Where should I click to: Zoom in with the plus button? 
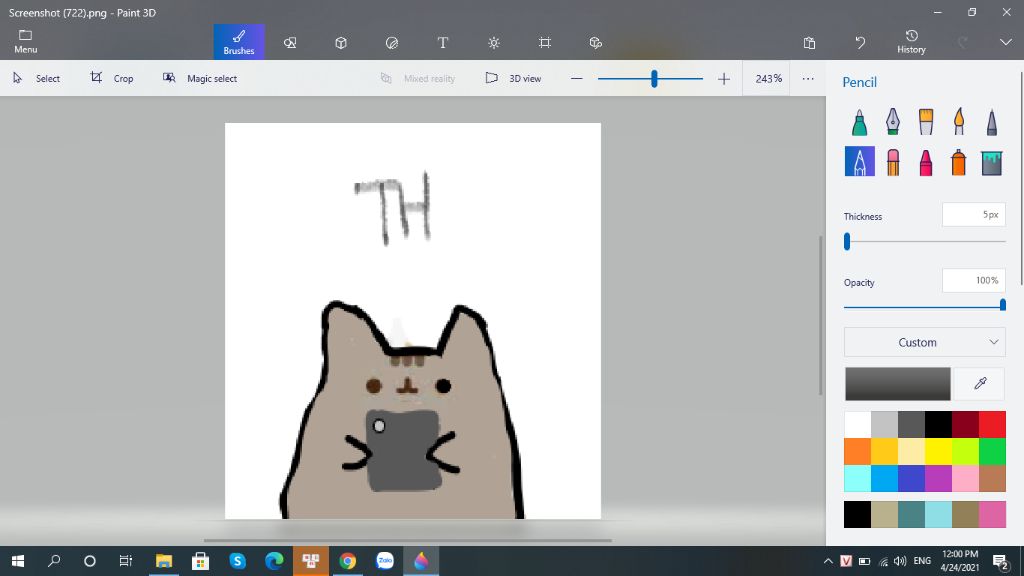724,79
